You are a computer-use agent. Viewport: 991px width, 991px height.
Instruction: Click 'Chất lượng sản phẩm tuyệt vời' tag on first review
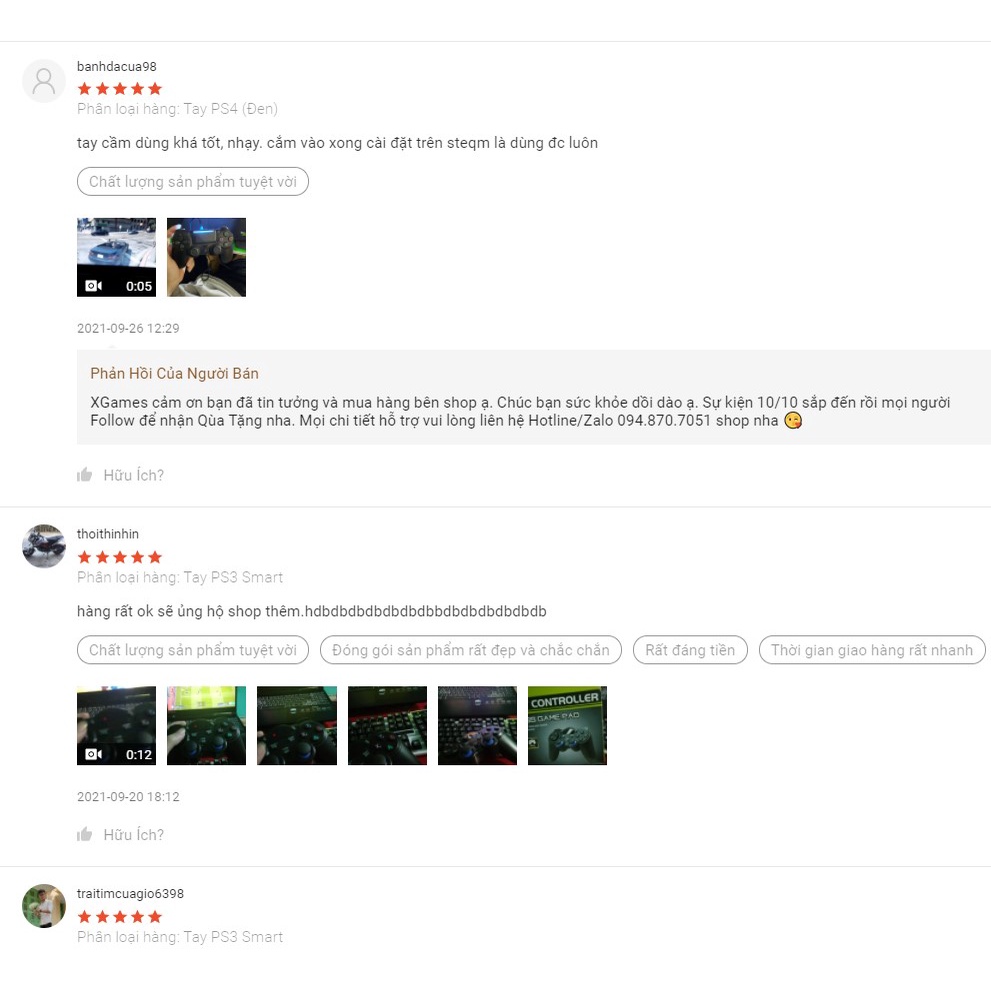click(x=193, y=181)
